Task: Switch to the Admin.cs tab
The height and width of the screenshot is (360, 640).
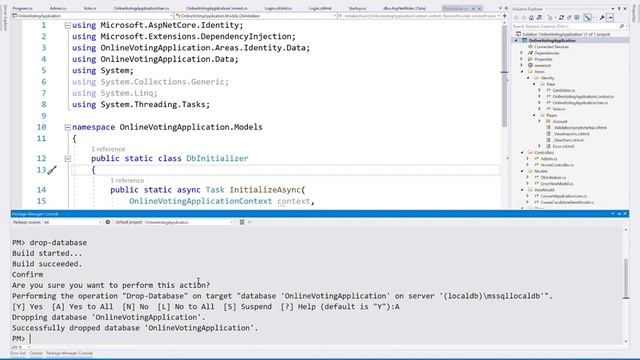Action: click(x=58, y=8)
